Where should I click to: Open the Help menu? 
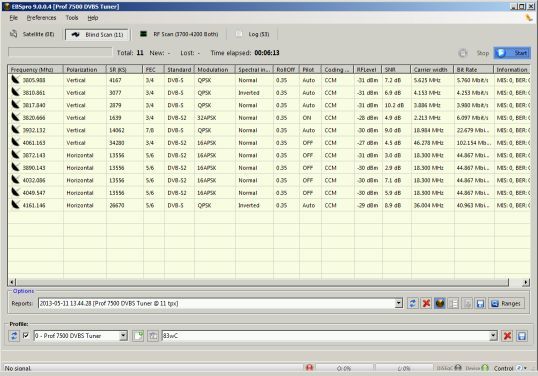[x=93, y=18]
